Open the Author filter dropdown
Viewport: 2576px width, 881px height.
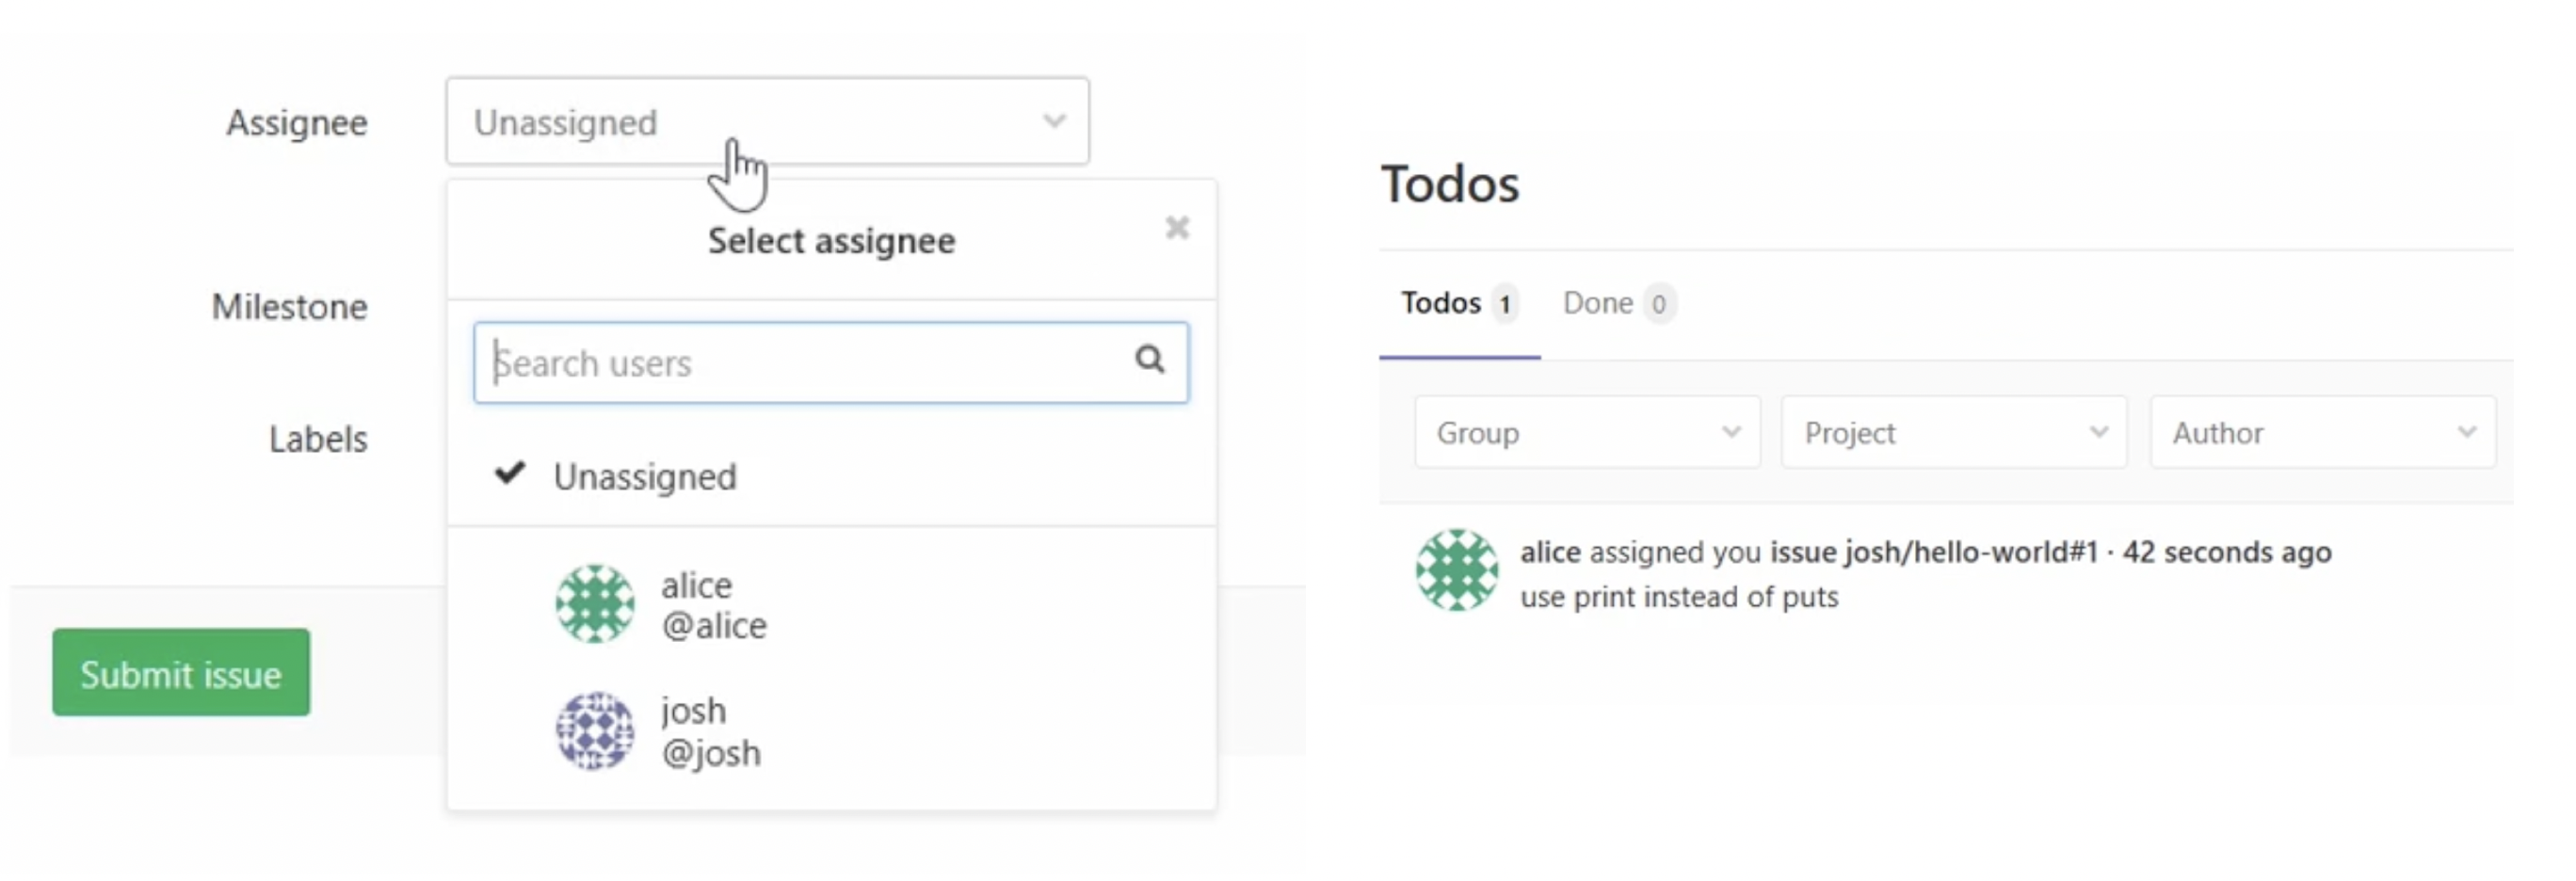(x=2323, y=432)
